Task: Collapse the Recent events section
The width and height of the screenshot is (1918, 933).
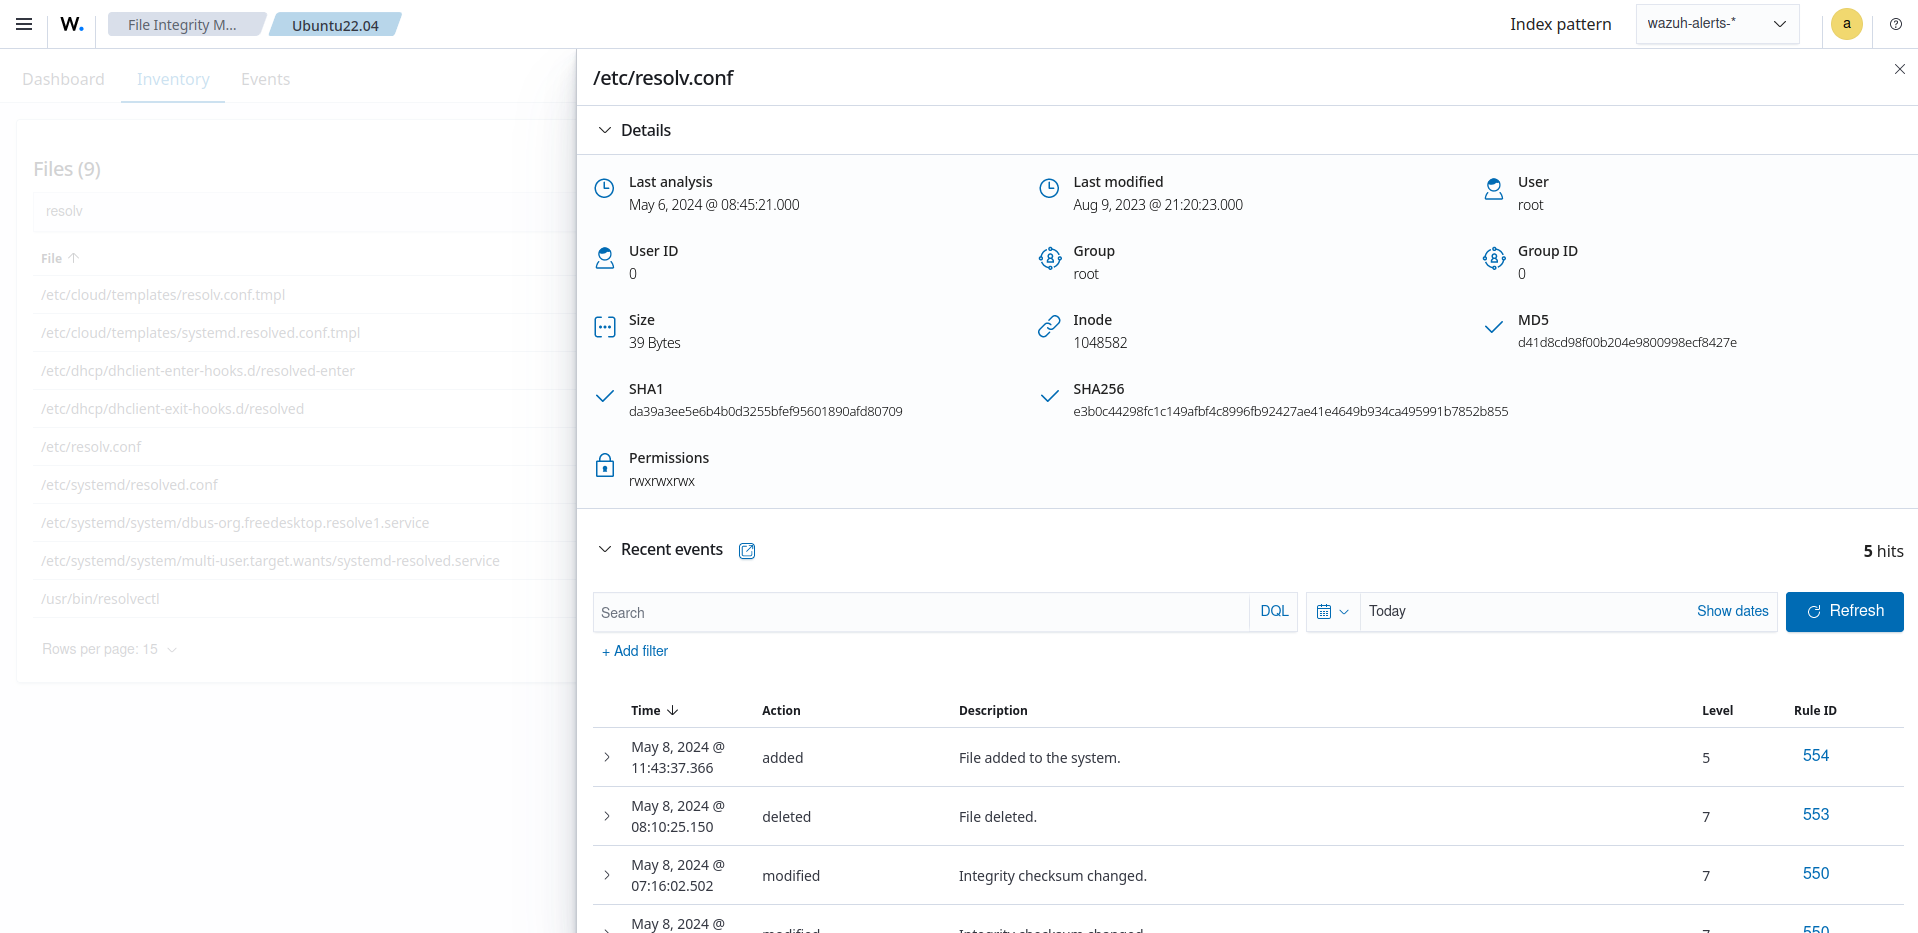Action: pos(605,550)
